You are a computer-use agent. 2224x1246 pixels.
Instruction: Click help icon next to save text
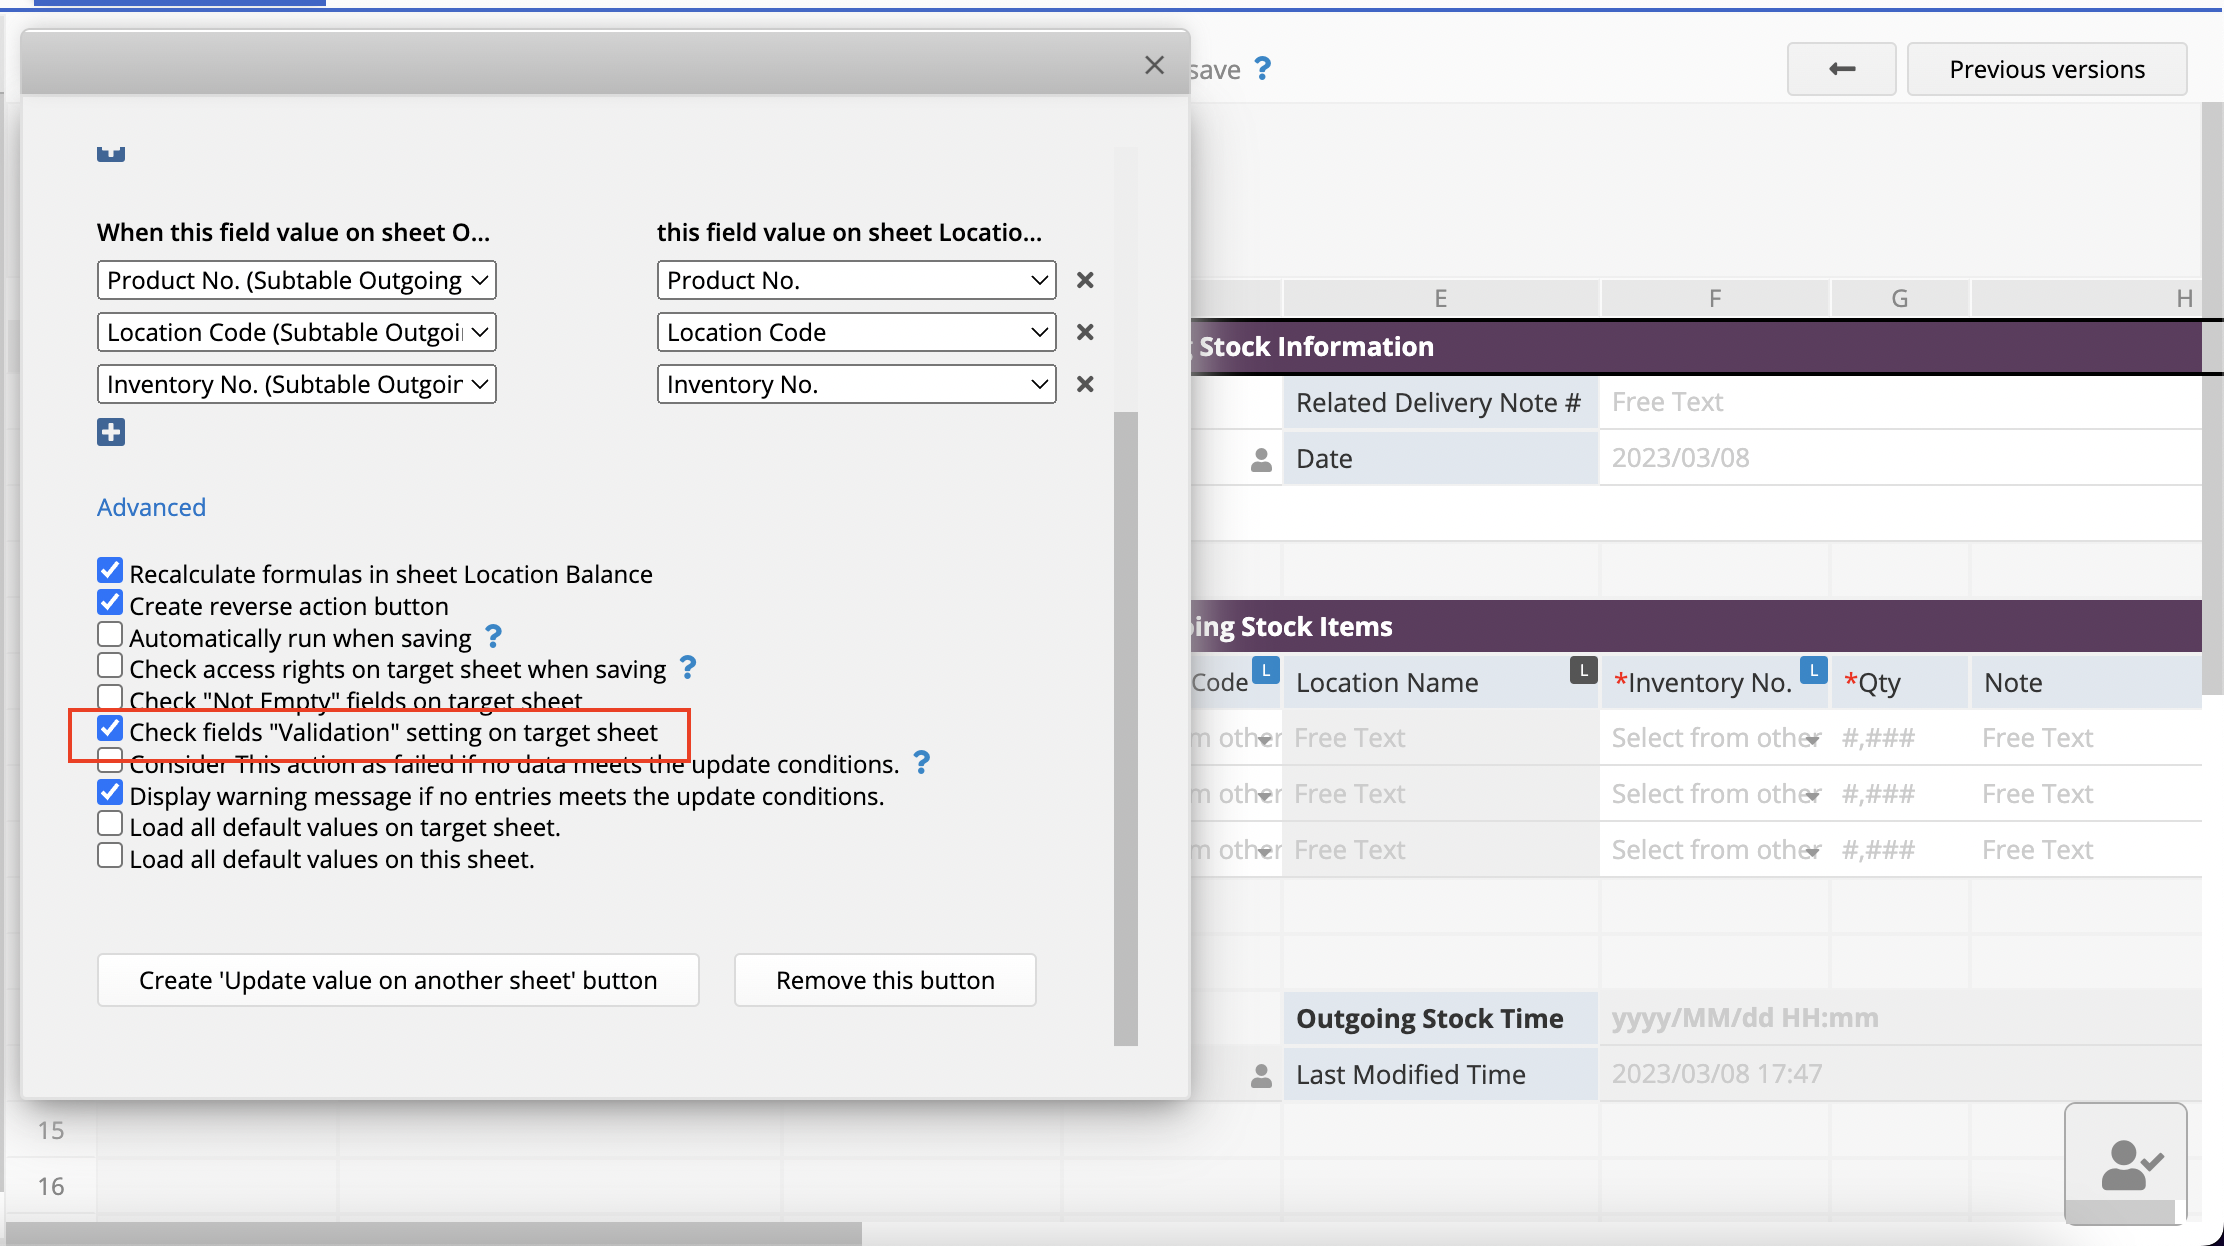pyautogui.click(x=1263, y=68)
